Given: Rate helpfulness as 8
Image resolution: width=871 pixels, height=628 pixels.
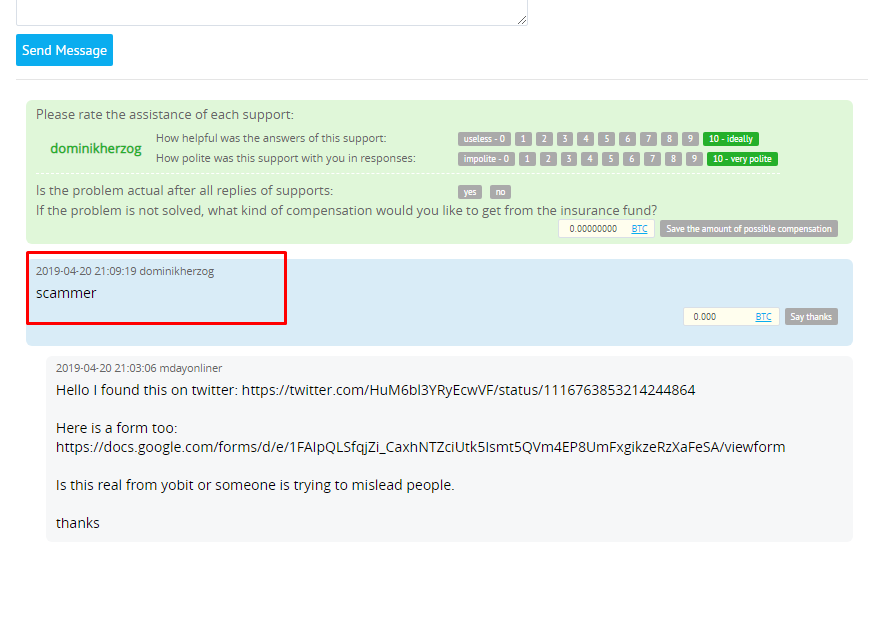Looking at the screenshot, I should [669, 139].
